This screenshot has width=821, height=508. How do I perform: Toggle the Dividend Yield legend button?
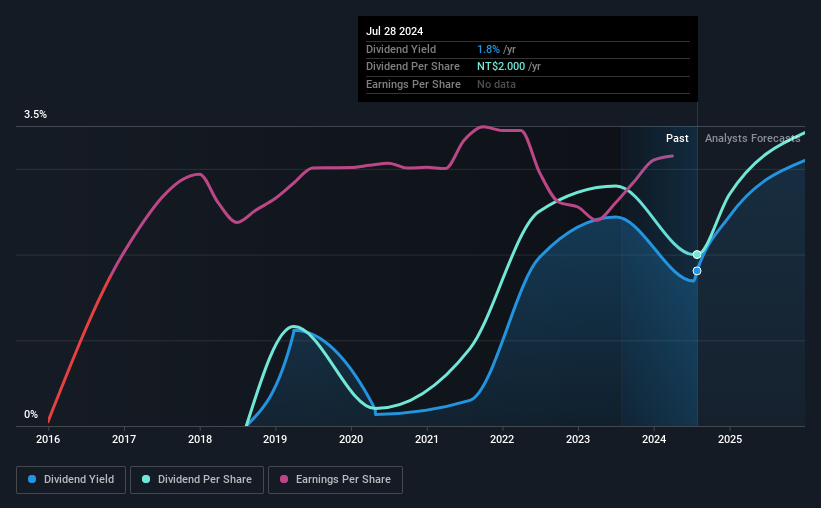pos(71,480)
